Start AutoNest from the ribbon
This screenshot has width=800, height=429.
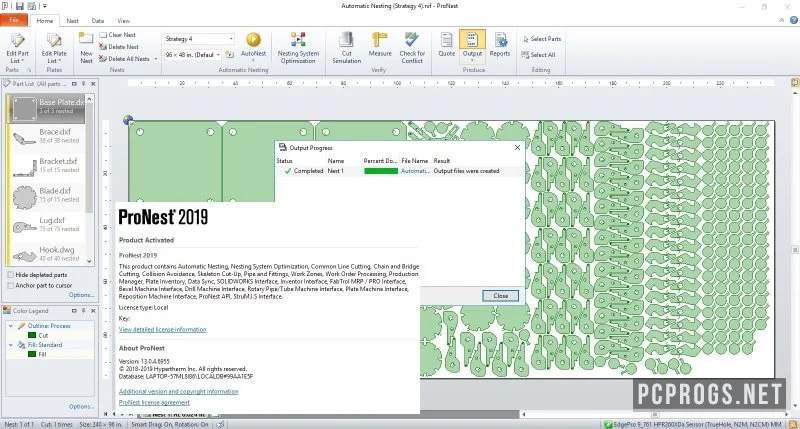click(x=253, y=45)
